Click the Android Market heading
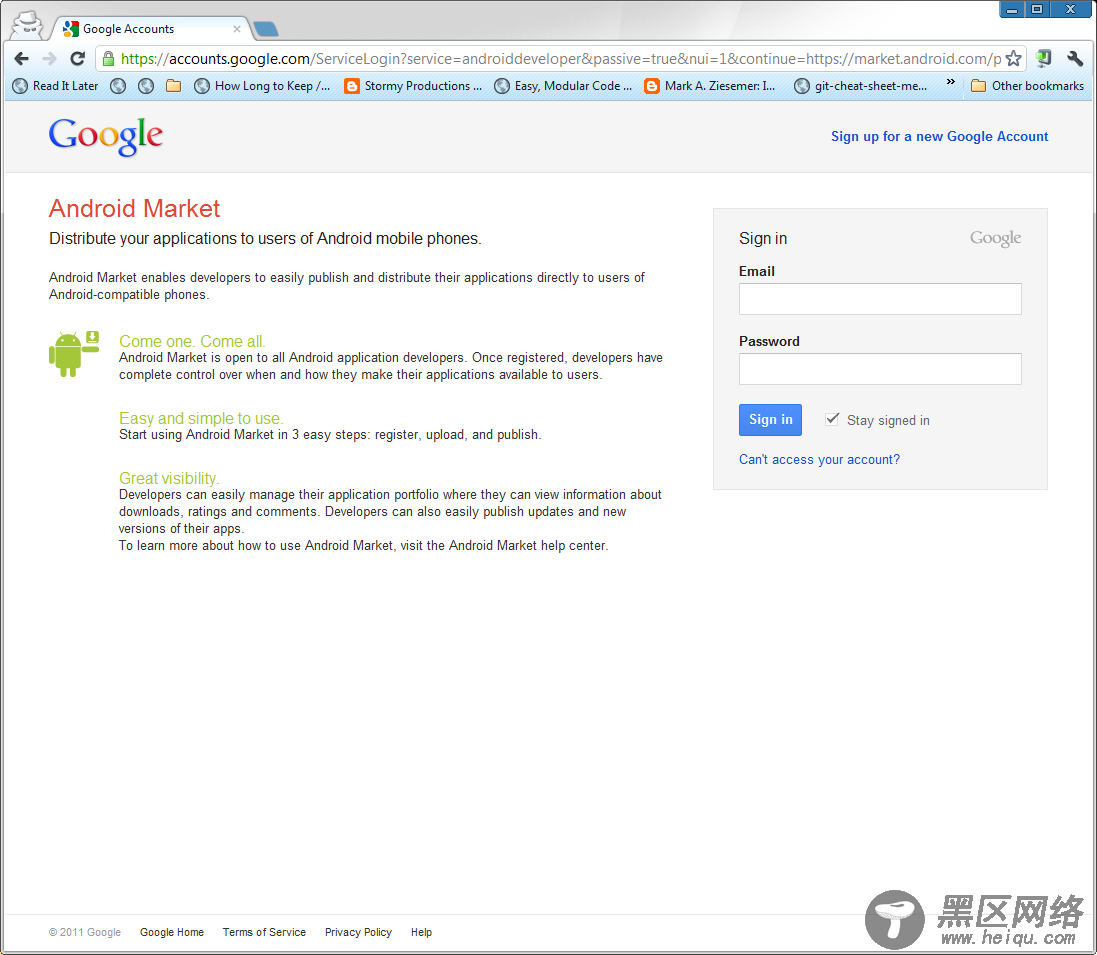Viewport: 1097px width, 955px height. coord(134,208)
